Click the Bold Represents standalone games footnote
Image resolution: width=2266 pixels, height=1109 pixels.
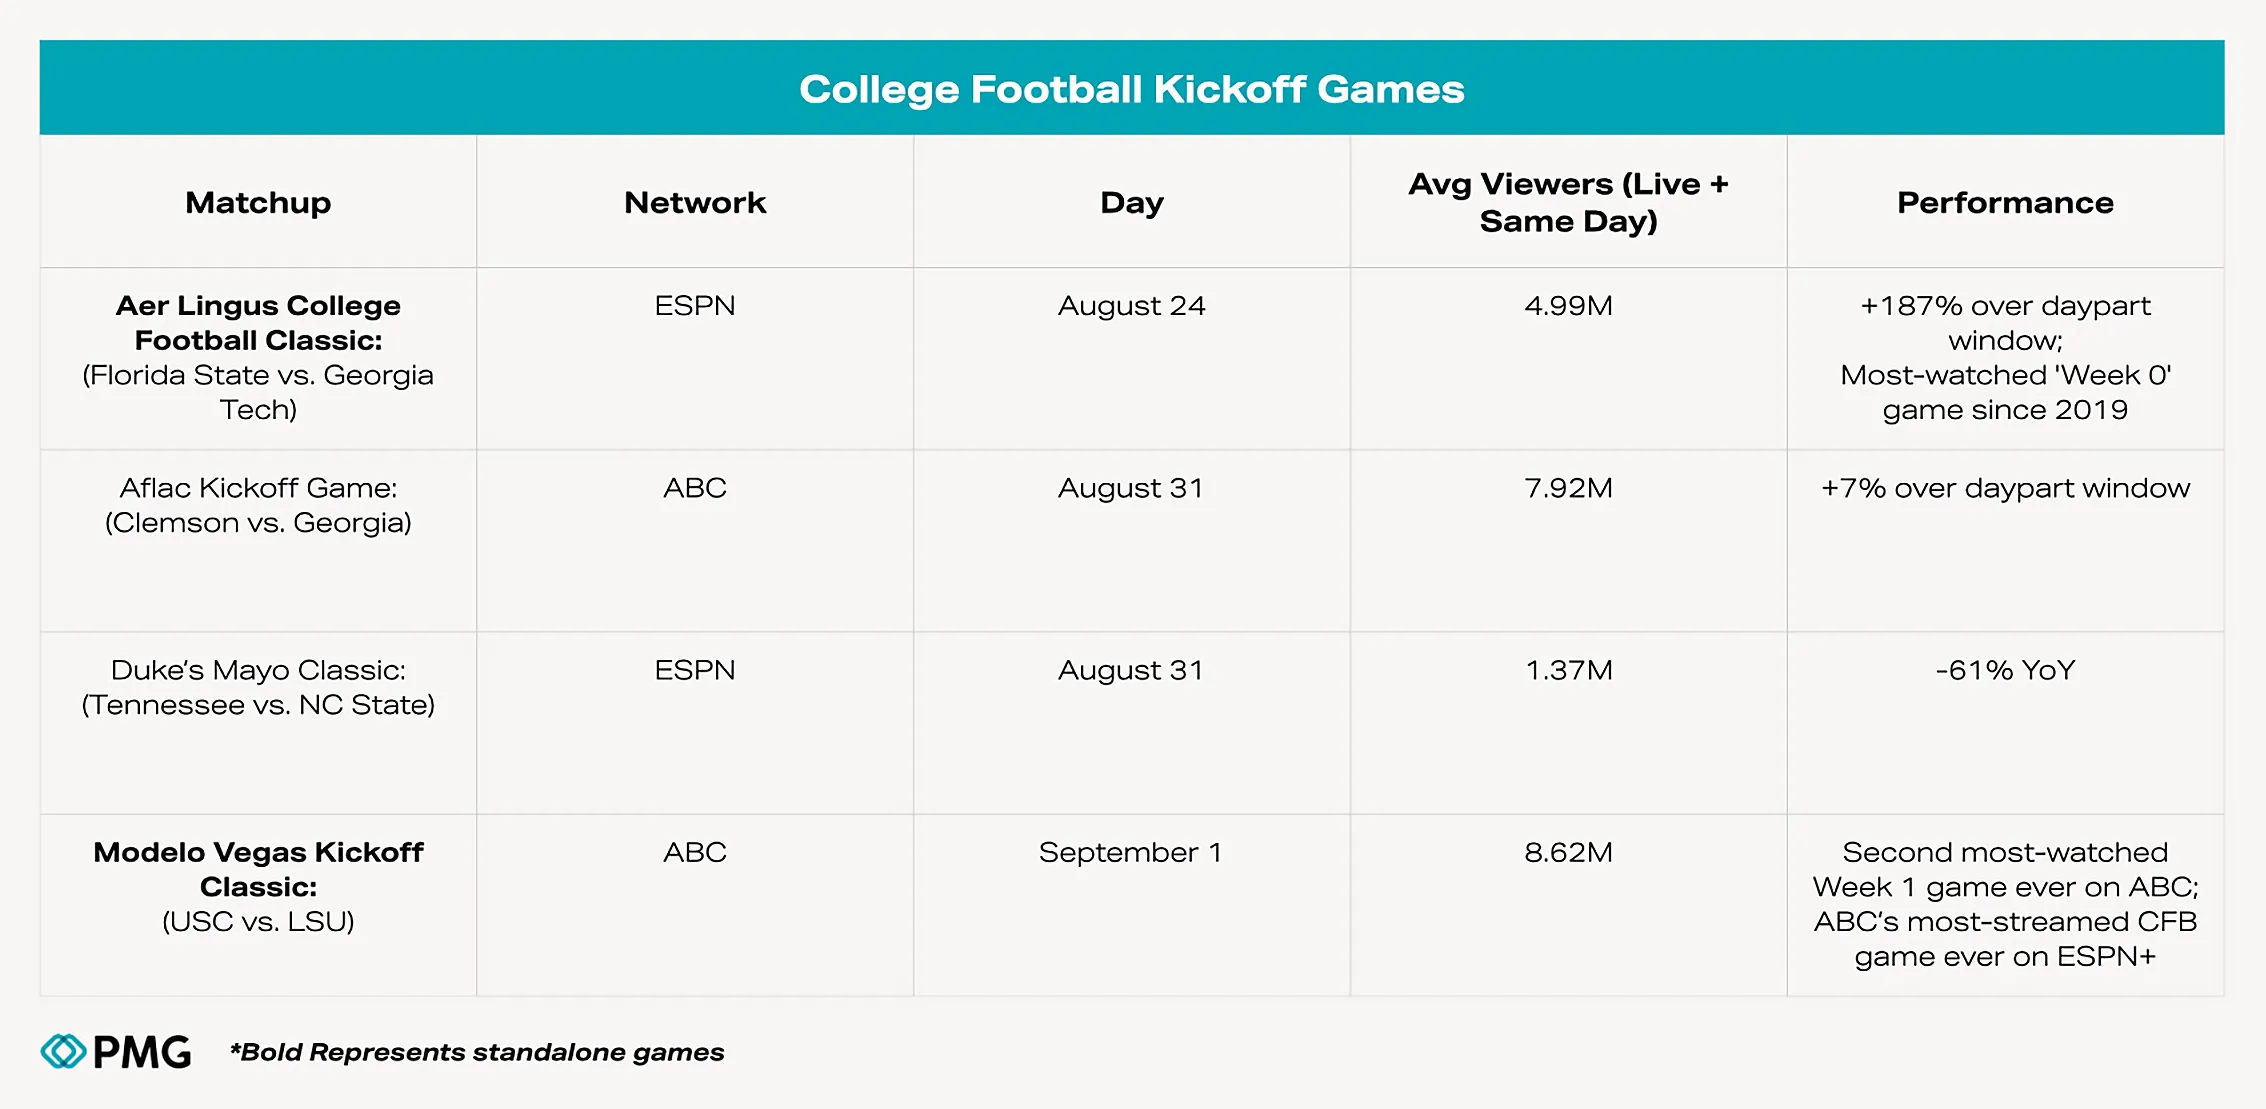point(477,1052)
